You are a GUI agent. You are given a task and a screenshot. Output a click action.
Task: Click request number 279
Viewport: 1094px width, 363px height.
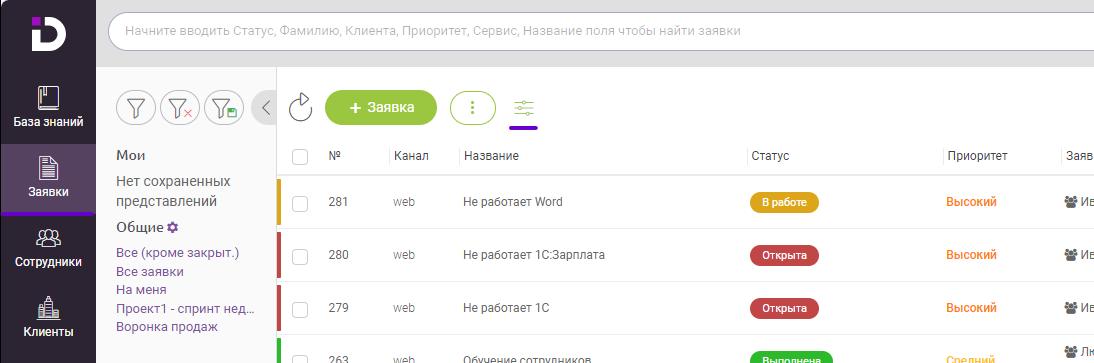pos(338,308)
